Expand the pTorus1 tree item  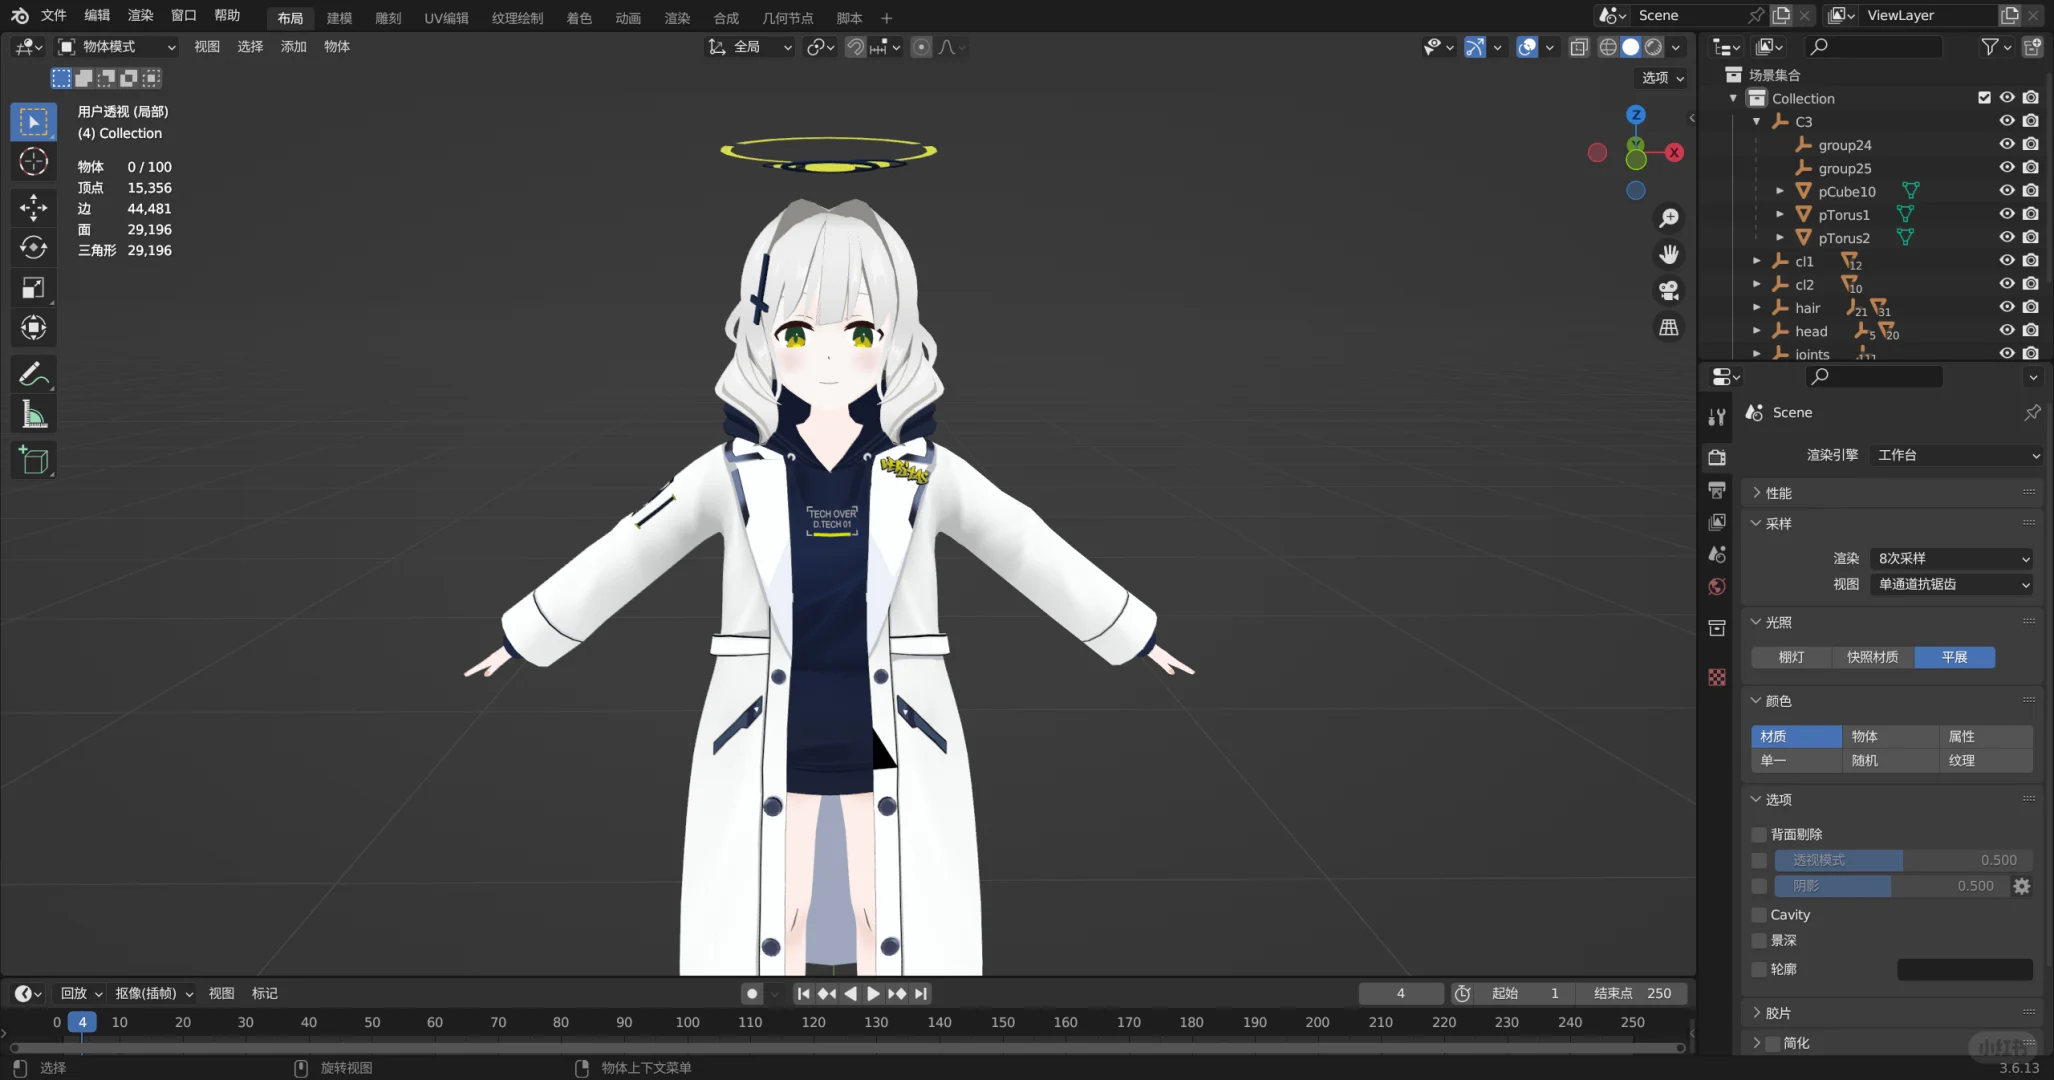[x=1780, y=215]
